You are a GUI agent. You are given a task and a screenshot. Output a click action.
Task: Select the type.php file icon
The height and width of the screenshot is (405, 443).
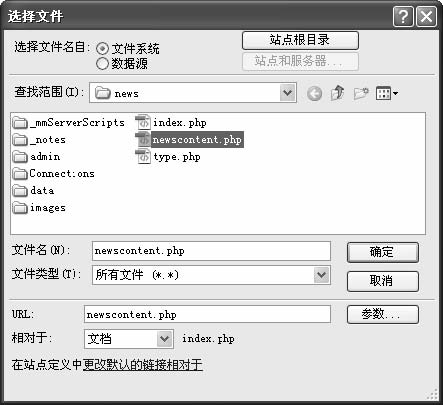point(143,157)
